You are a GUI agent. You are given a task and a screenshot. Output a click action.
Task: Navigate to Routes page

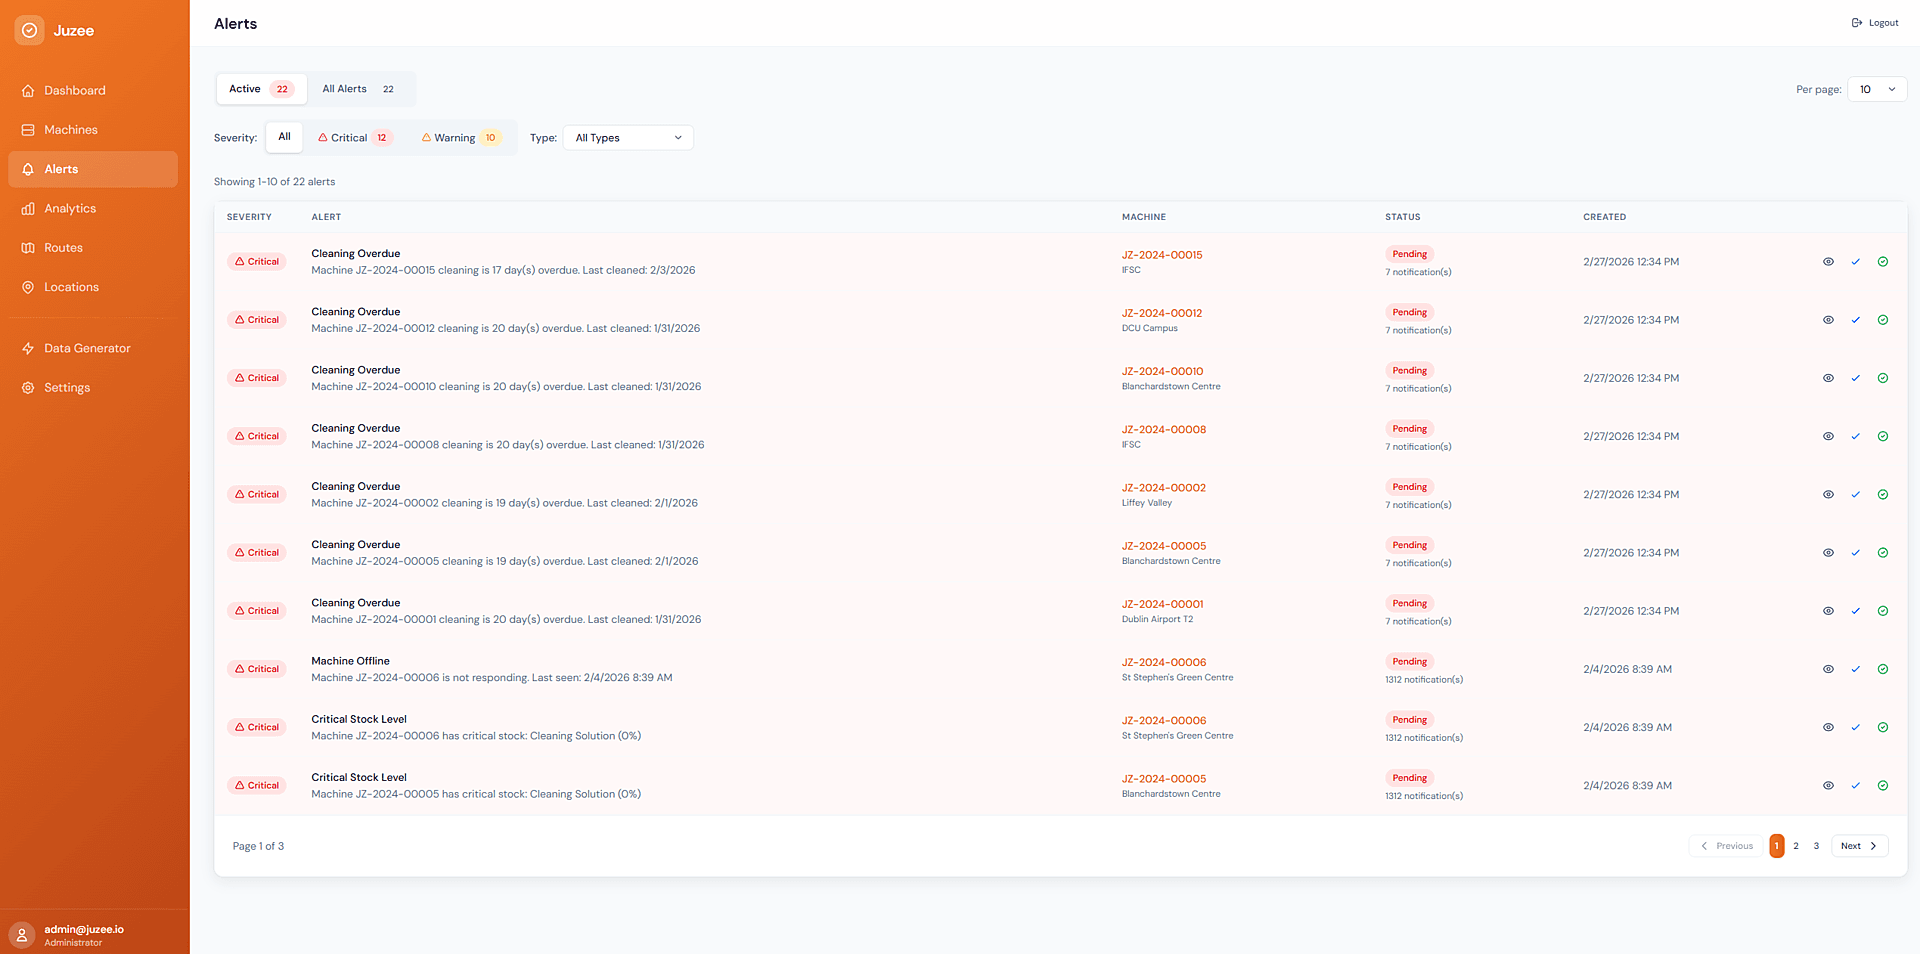(63, 248)
